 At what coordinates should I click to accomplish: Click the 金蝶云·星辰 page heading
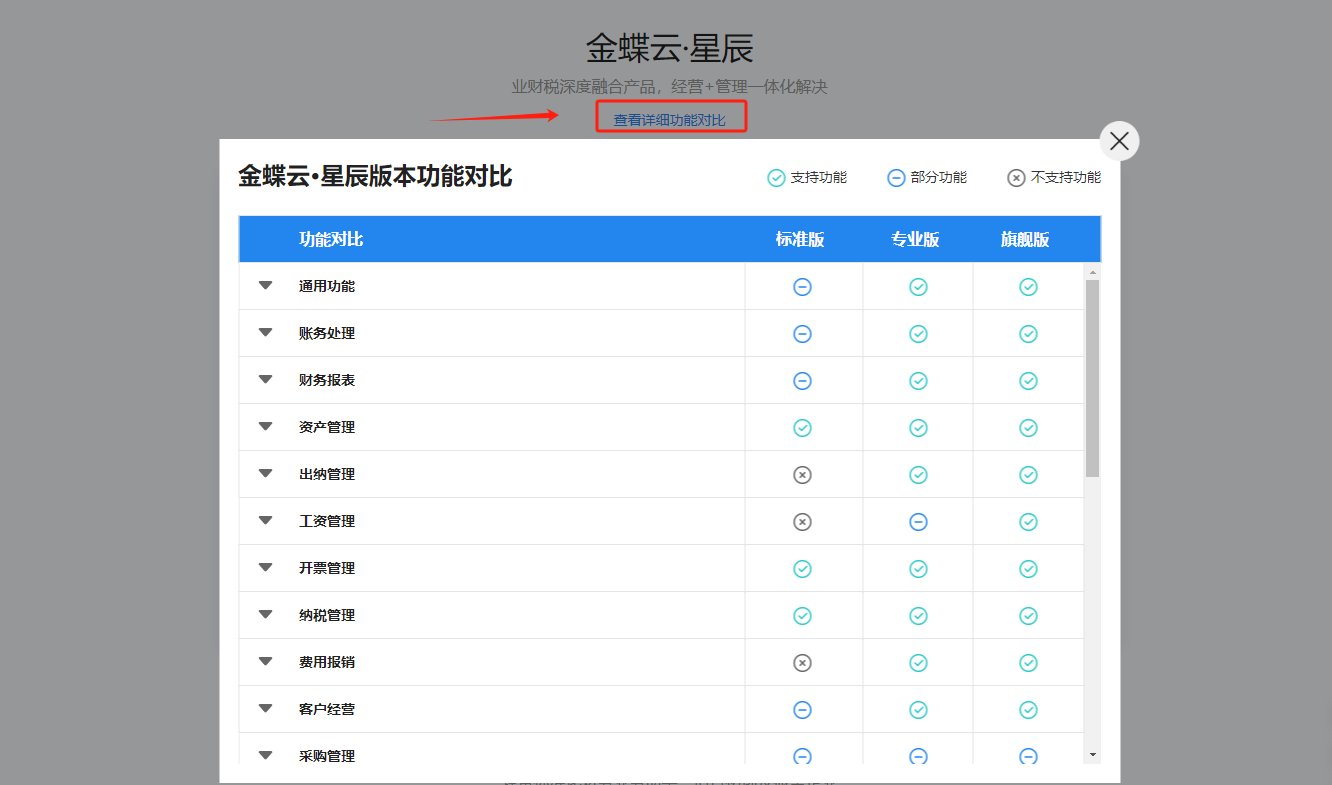[669, 48]
